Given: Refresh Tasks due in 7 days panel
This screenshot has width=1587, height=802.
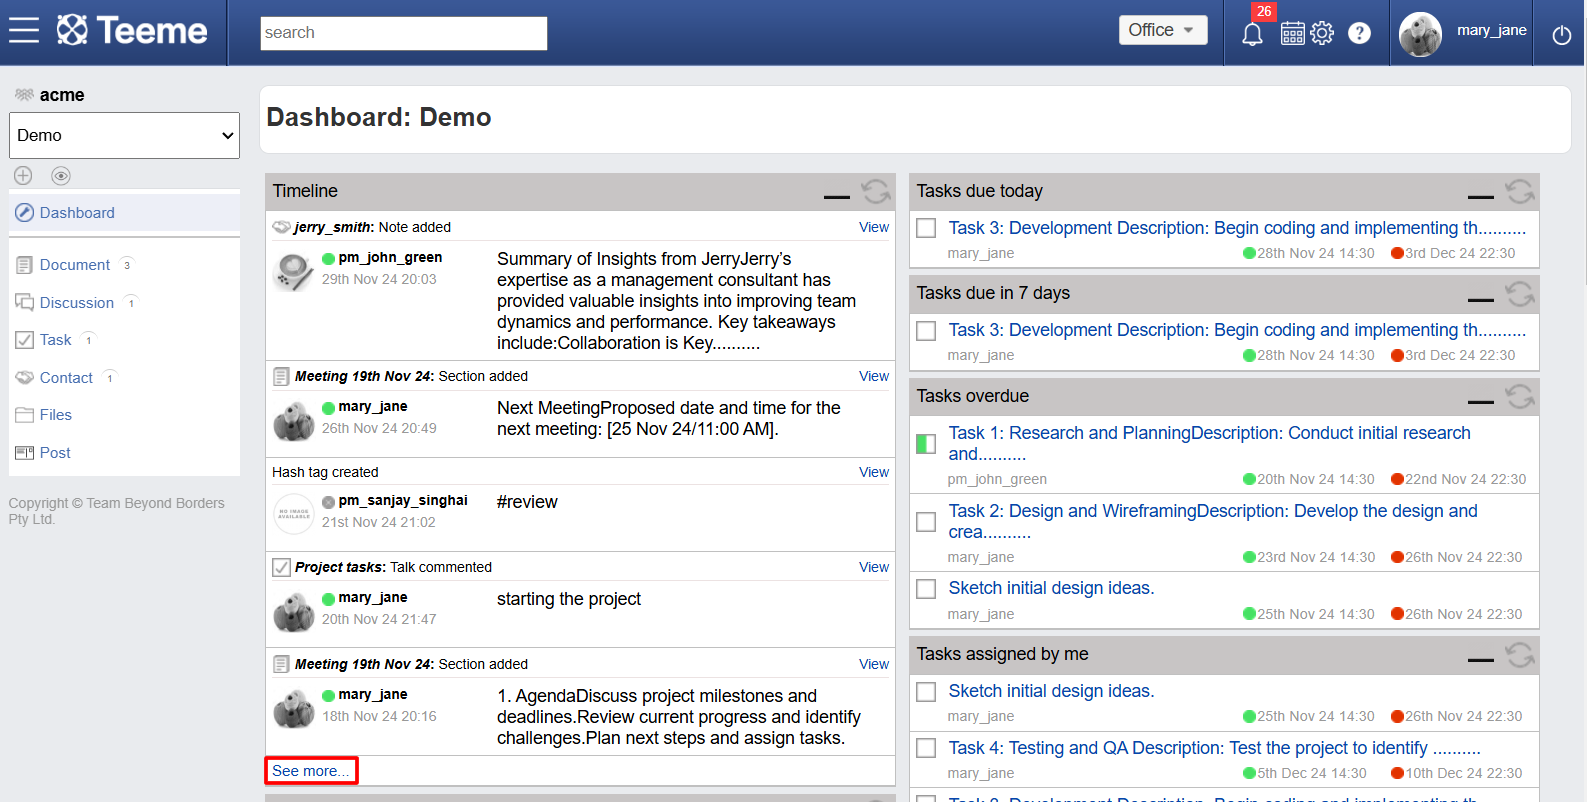Looking at the screenshot, I should (1520, 293).
